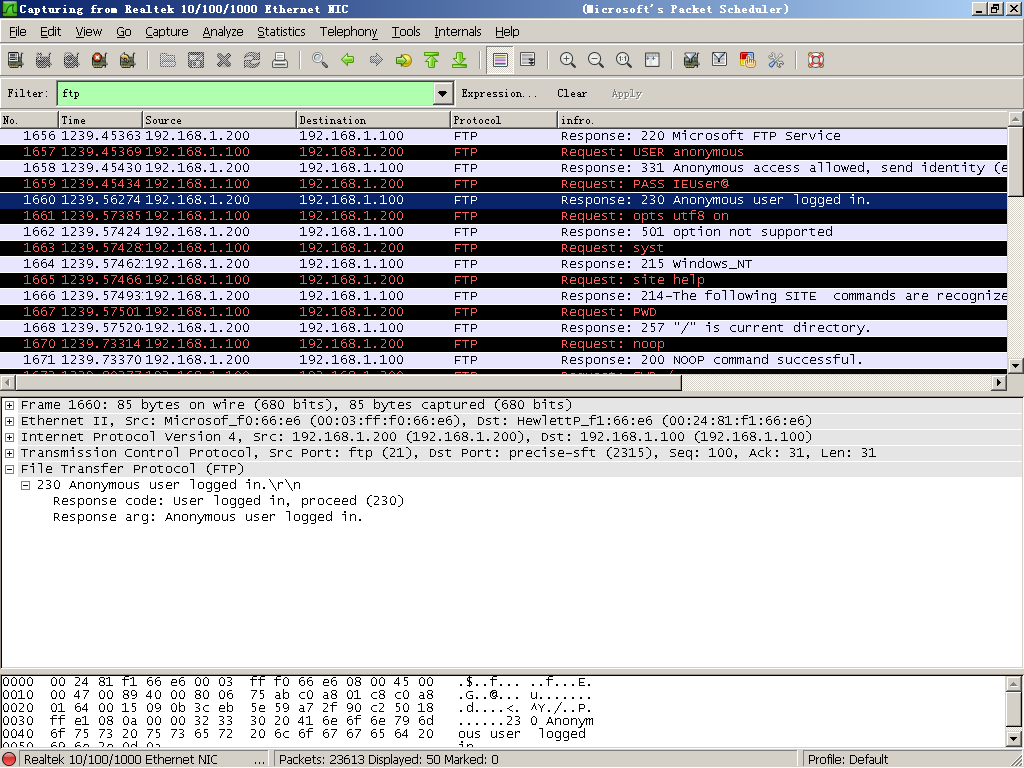This screenshot has width=1024, height=768.
Task: Open the Analyze menu
Action: point(223,31)
